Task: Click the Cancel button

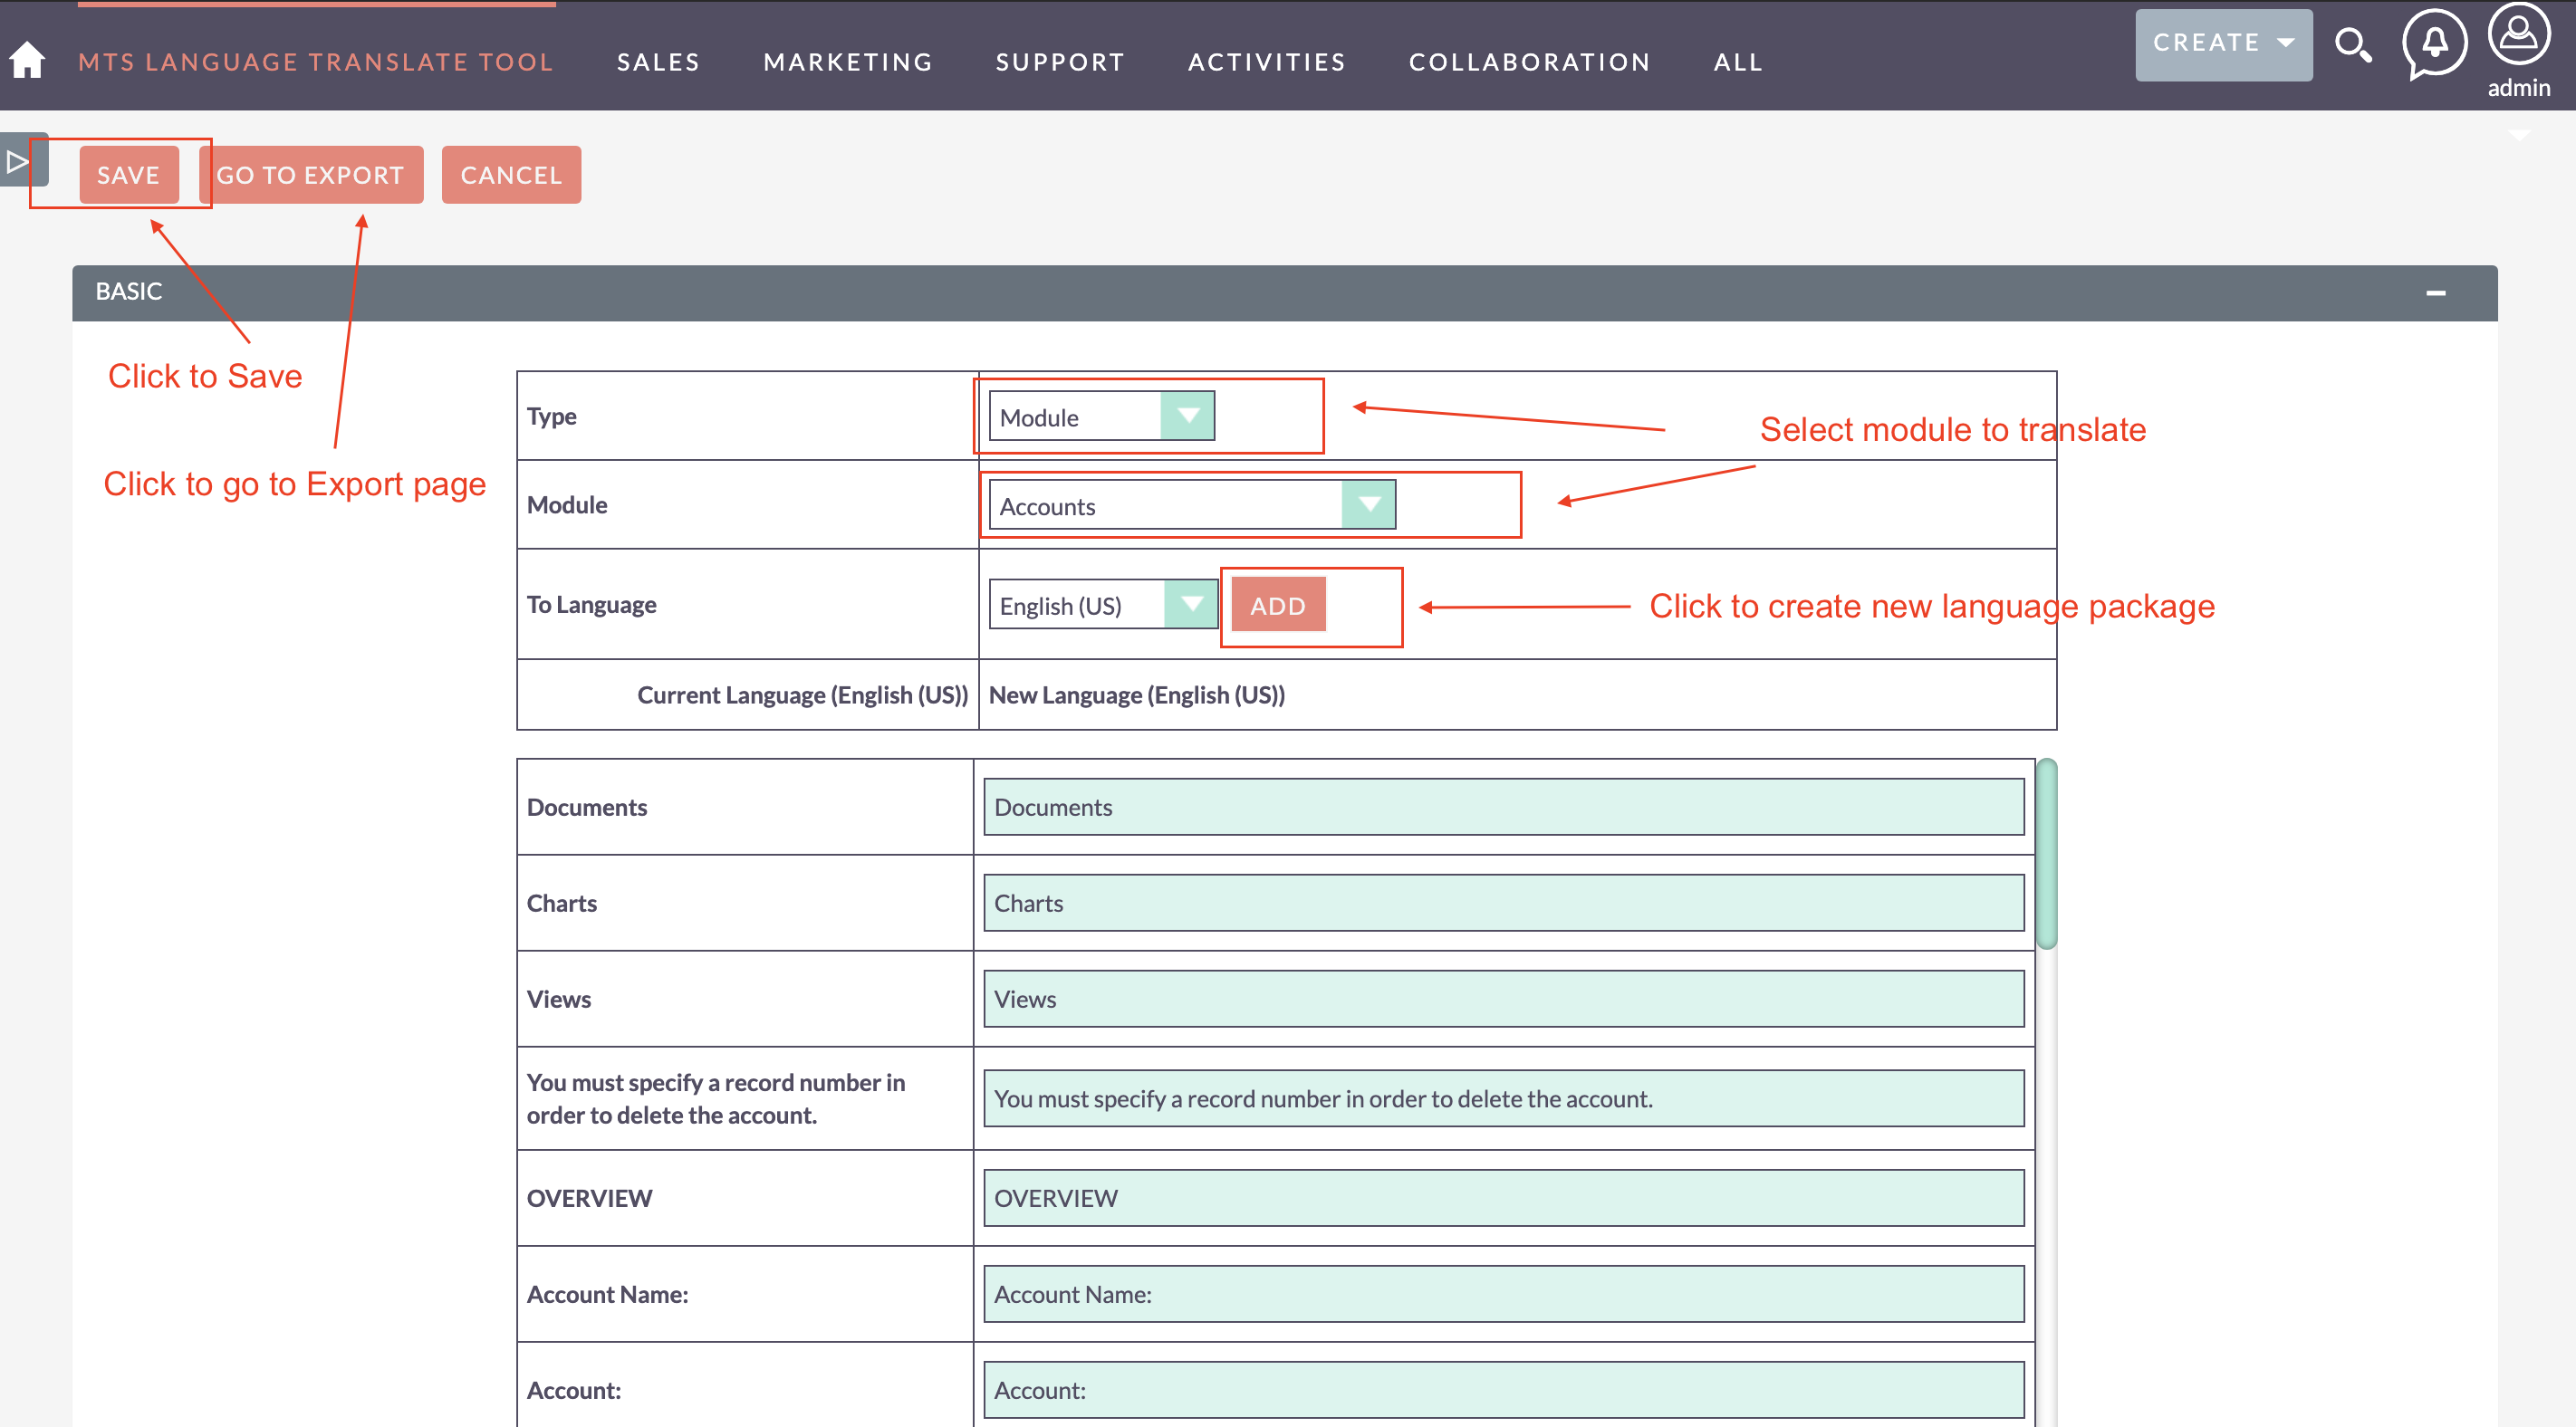Action: click(511, 175)
